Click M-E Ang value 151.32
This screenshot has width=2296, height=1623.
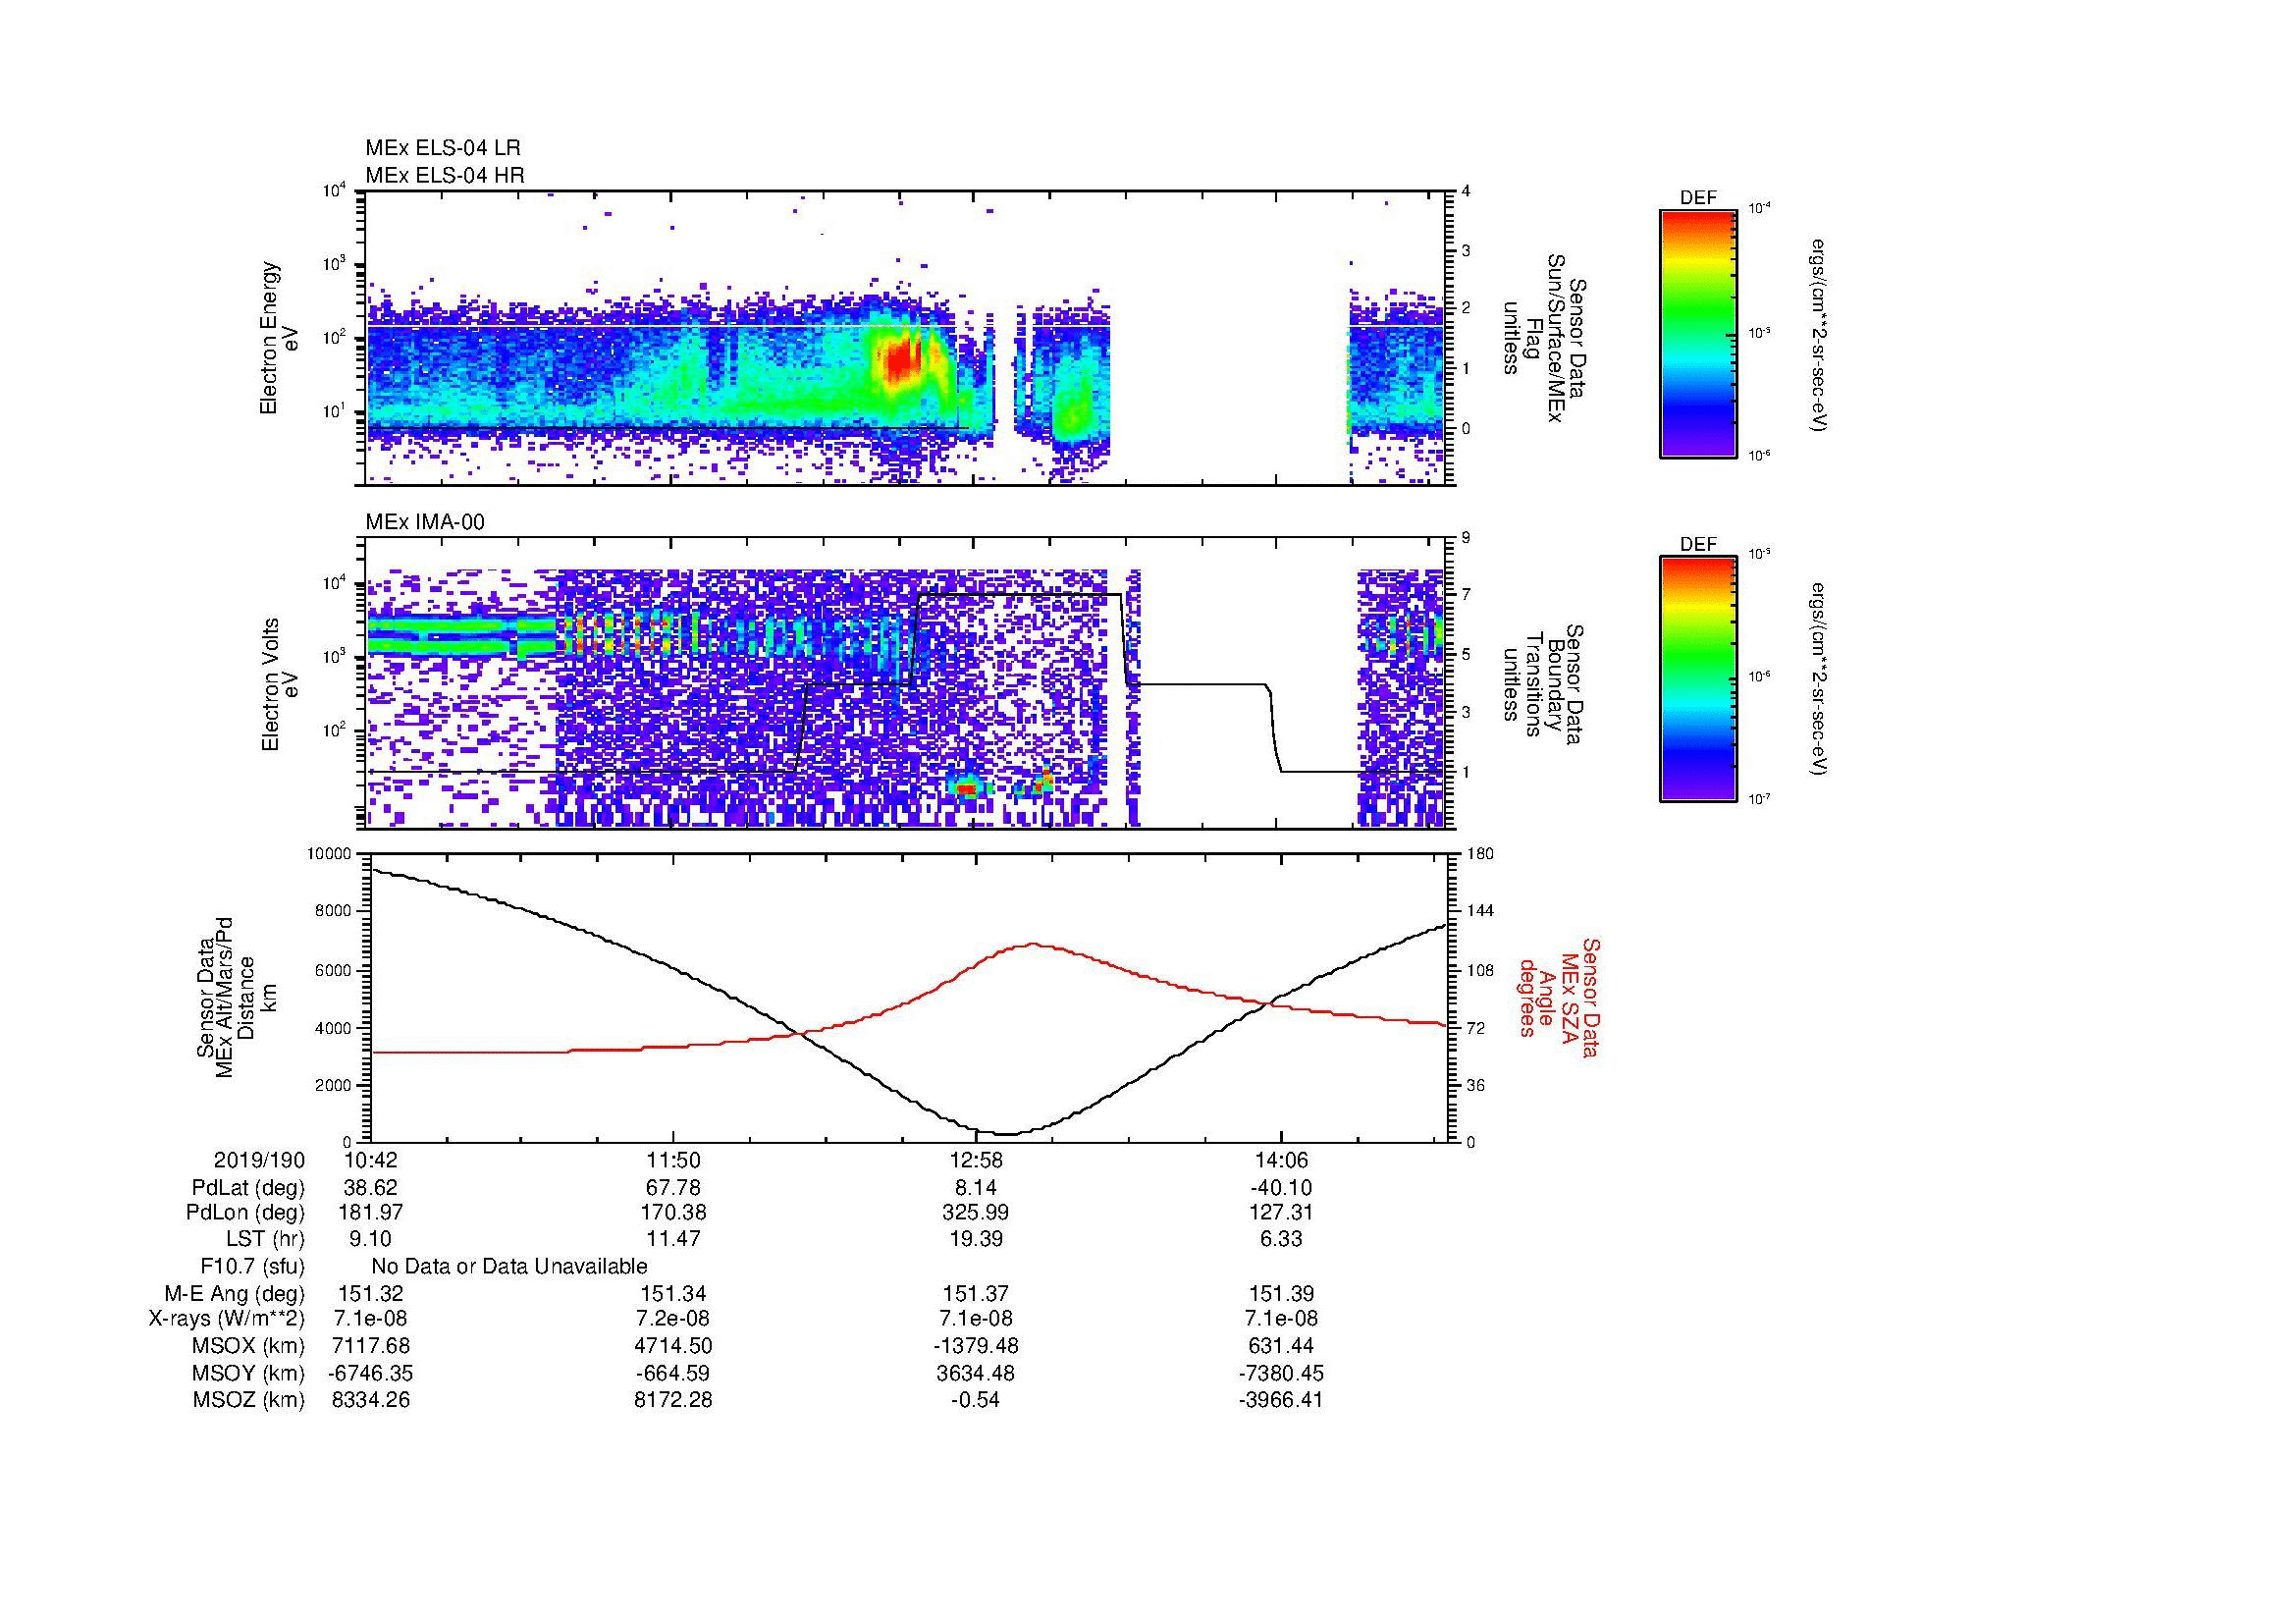tap(371, 1294)
